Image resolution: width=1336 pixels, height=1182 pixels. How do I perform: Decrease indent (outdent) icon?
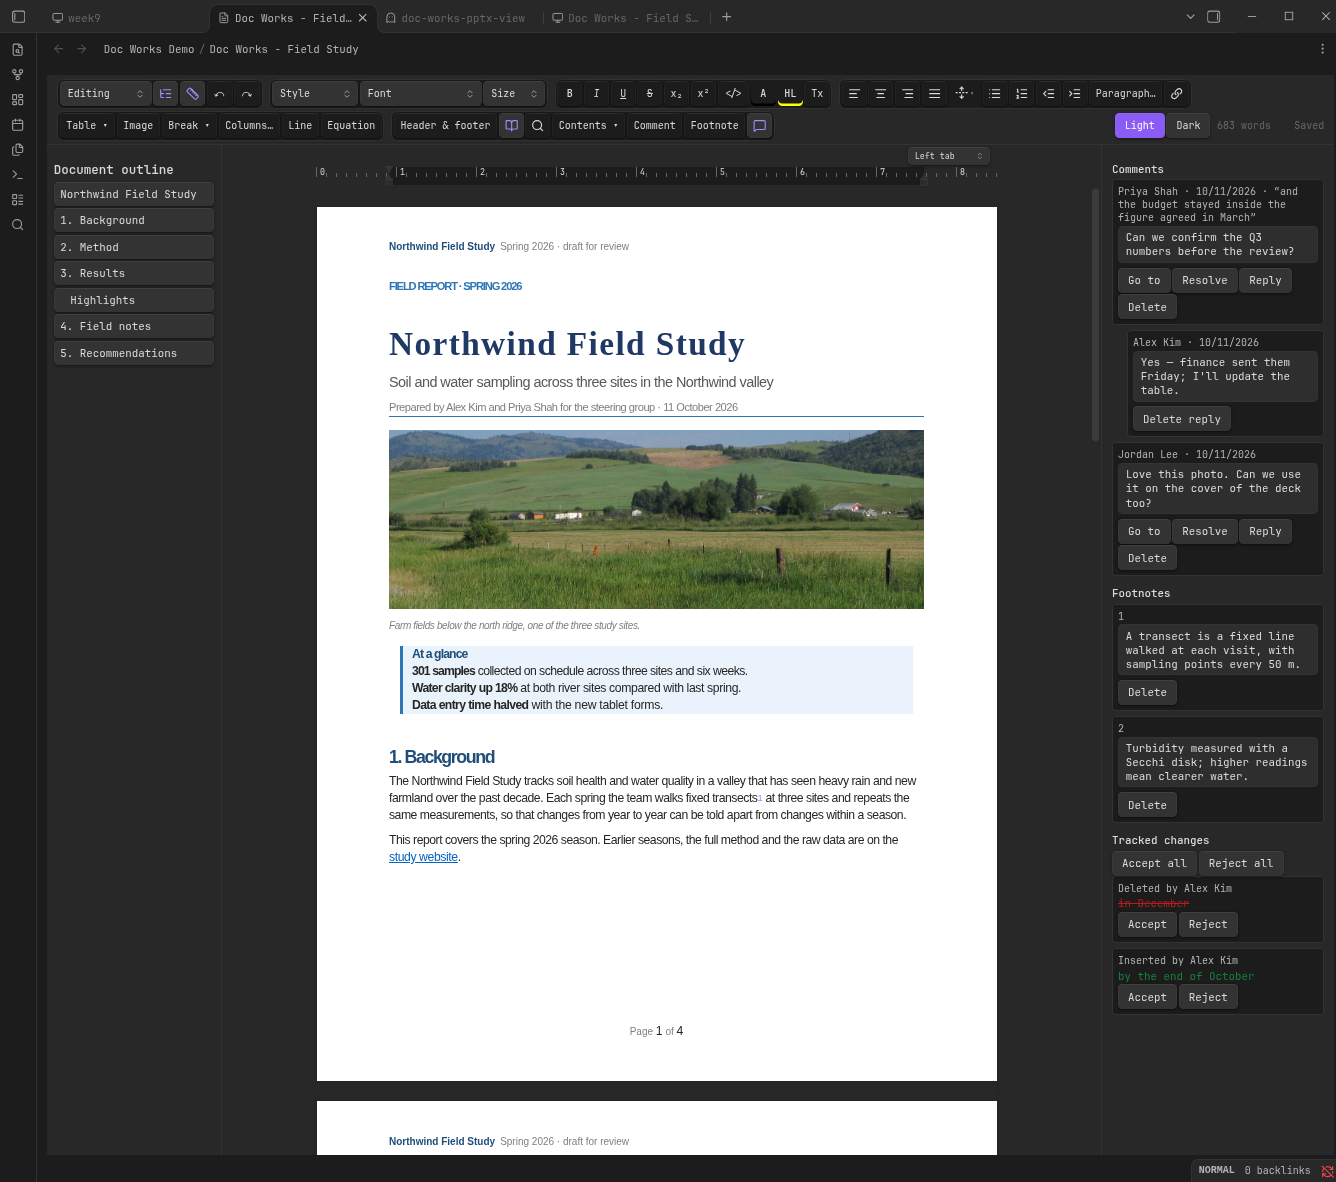[1049, 94]
